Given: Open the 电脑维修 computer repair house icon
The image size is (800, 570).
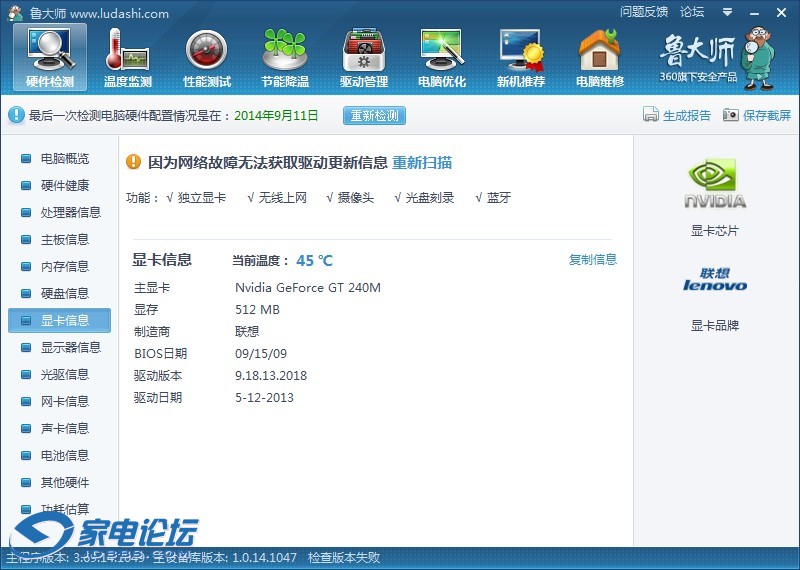Looking at the screenshot, I should (599, 57).
